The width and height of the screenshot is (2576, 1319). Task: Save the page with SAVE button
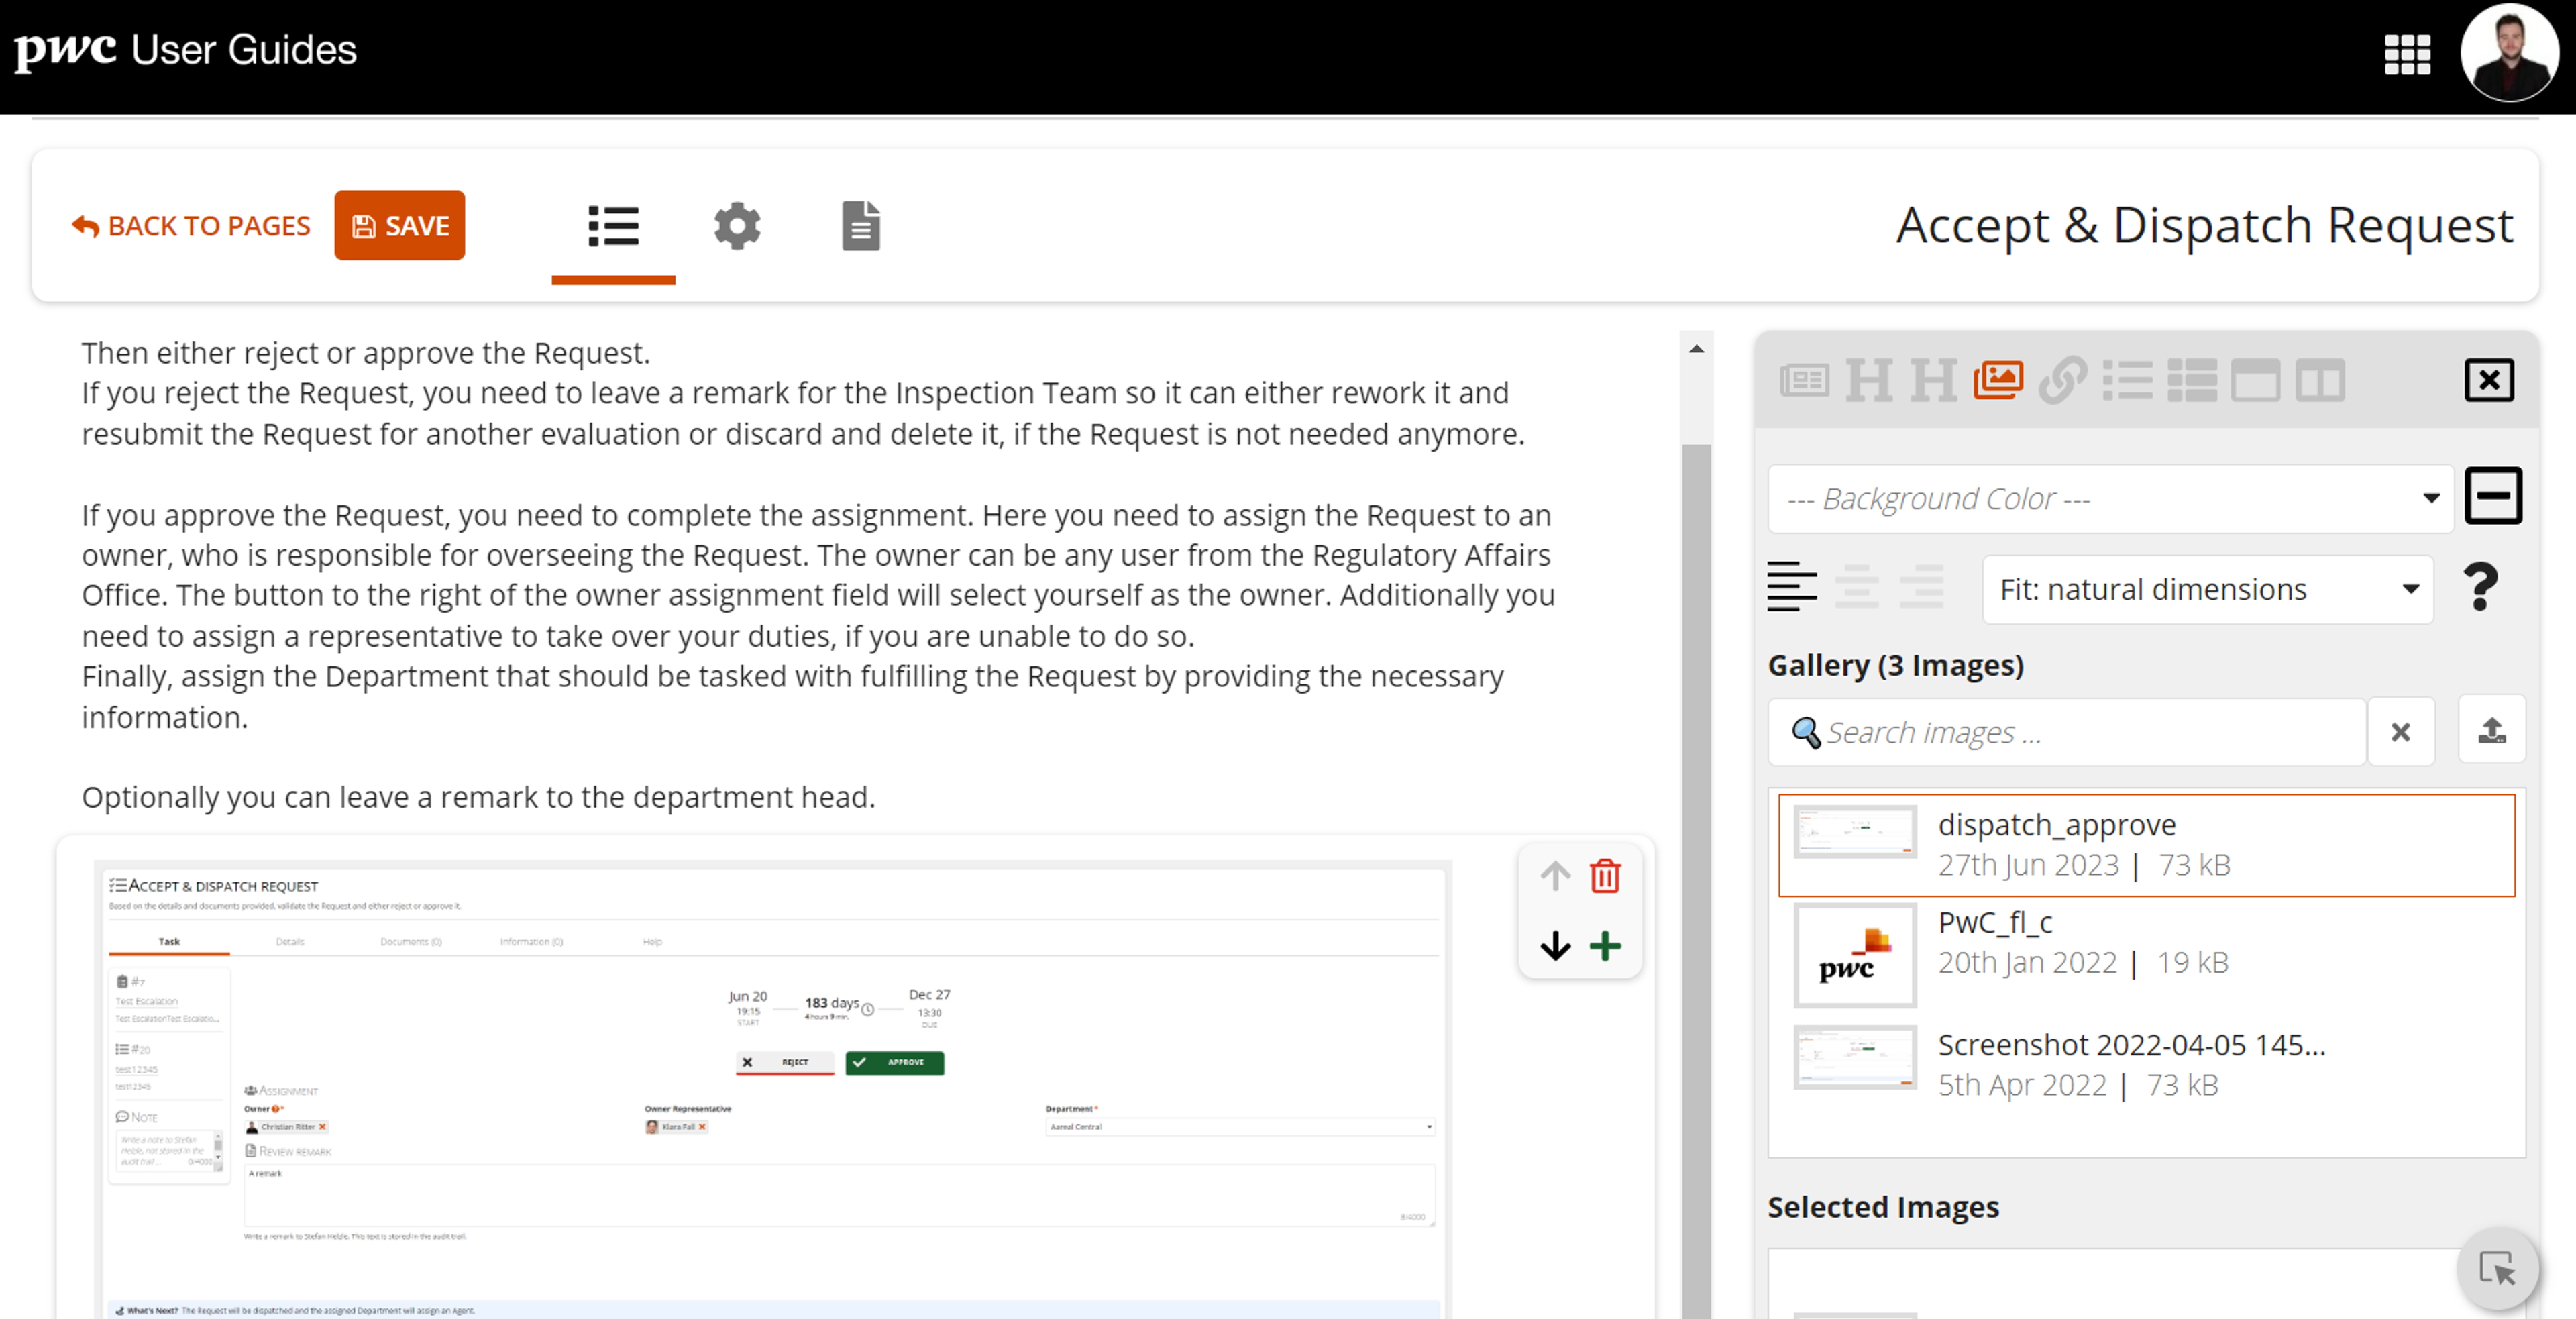pos(399,225)
